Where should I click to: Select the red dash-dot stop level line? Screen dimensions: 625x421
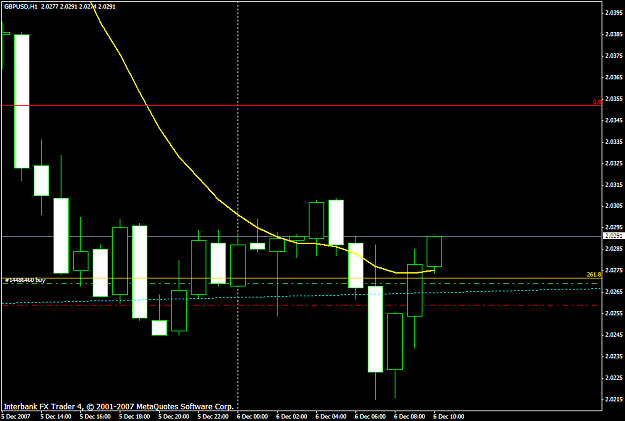pos(302,305)
